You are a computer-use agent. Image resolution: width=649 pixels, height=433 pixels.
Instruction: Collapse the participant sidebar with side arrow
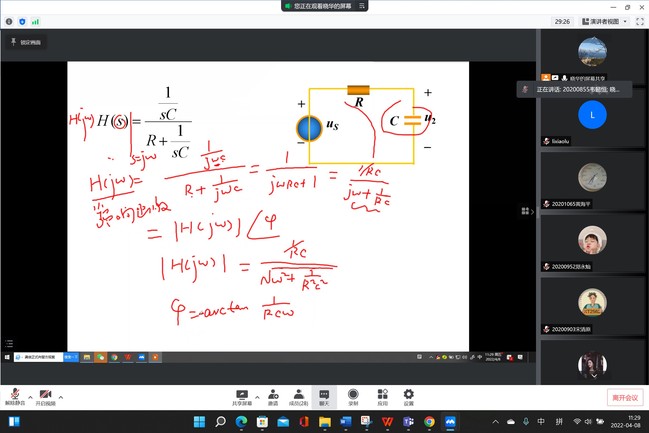coord(526,210)
